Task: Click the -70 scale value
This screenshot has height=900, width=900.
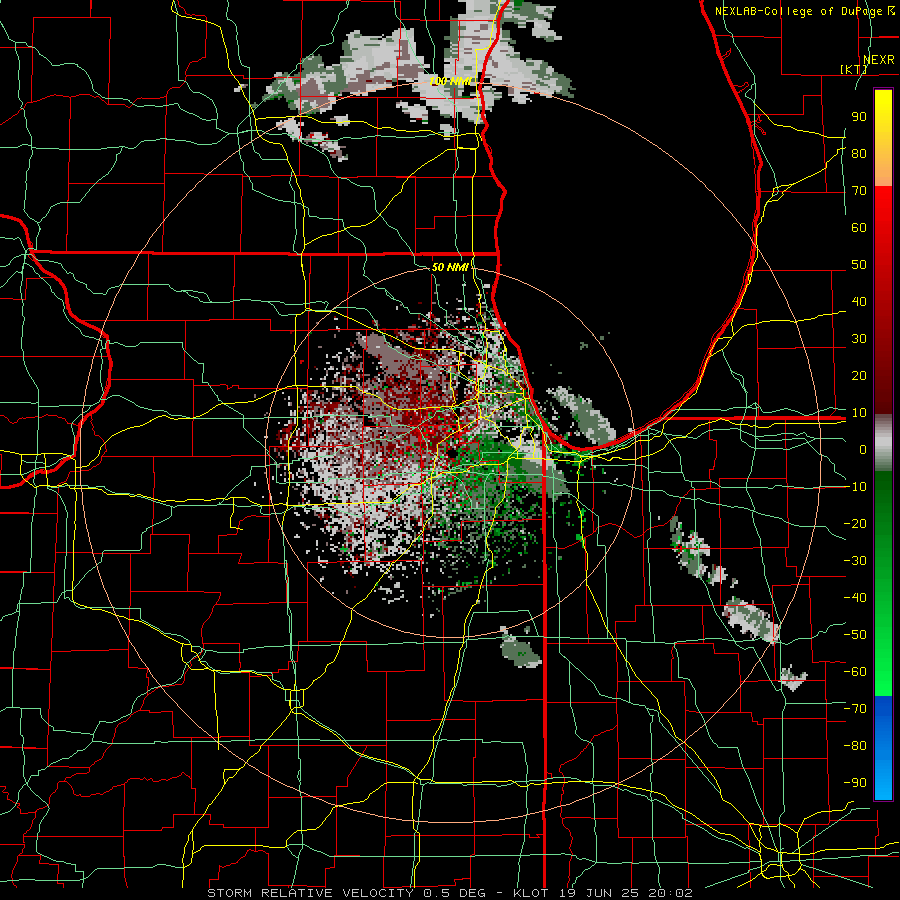Action: 855,708
